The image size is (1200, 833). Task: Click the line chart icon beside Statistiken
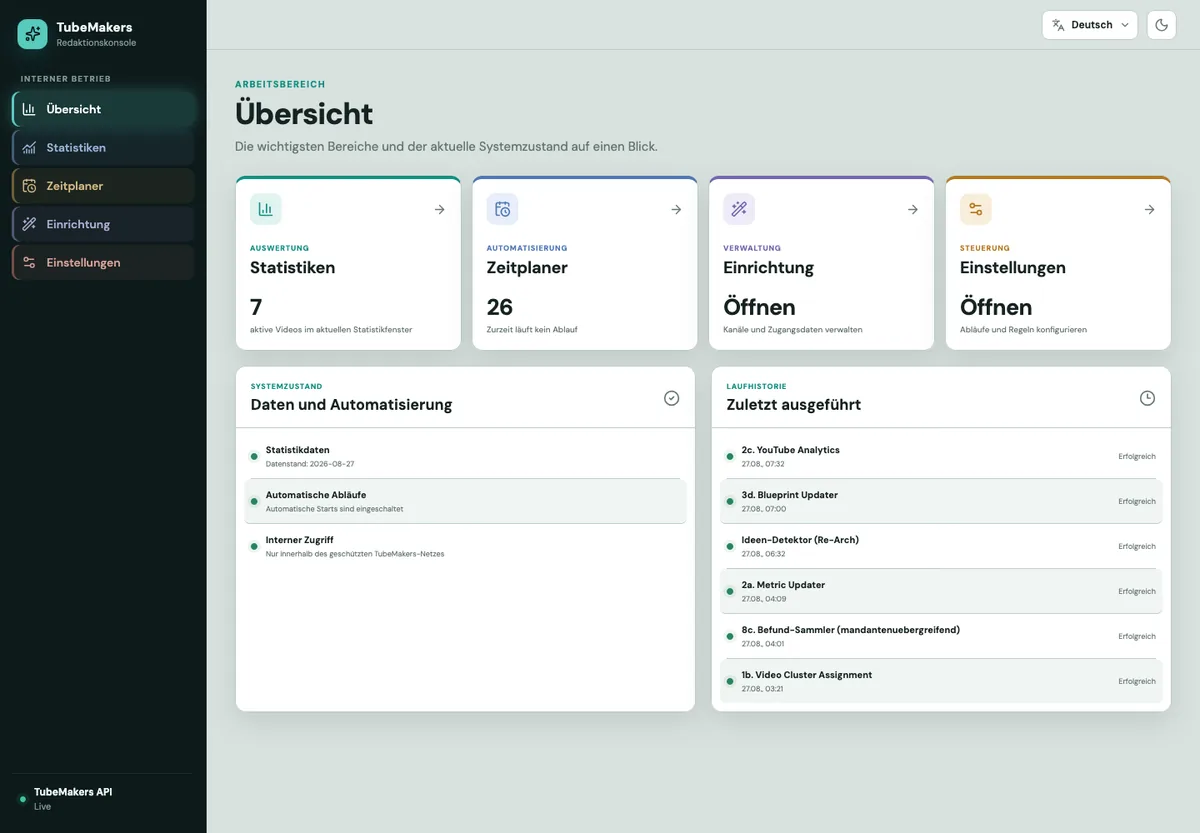coord(29,147)
